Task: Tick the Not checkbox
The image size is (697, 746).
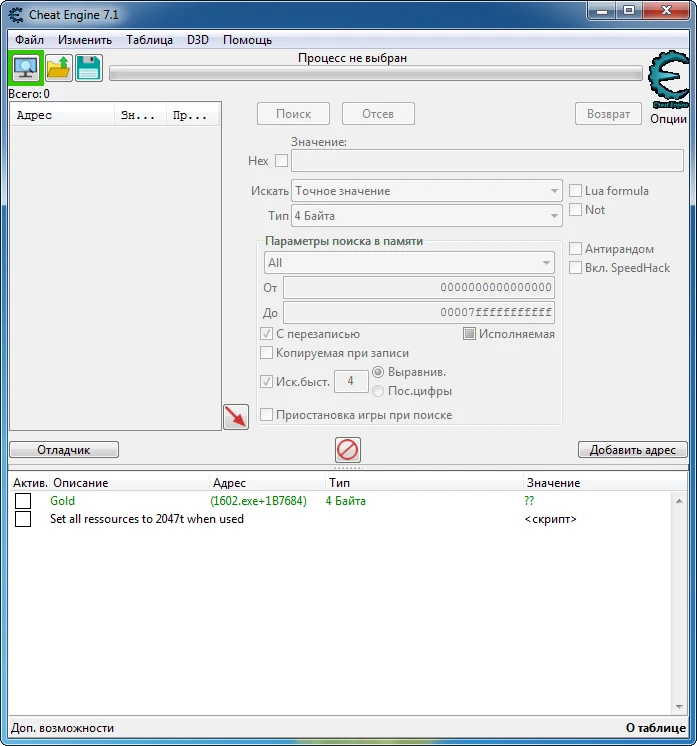Action: [x=575, y=210]
